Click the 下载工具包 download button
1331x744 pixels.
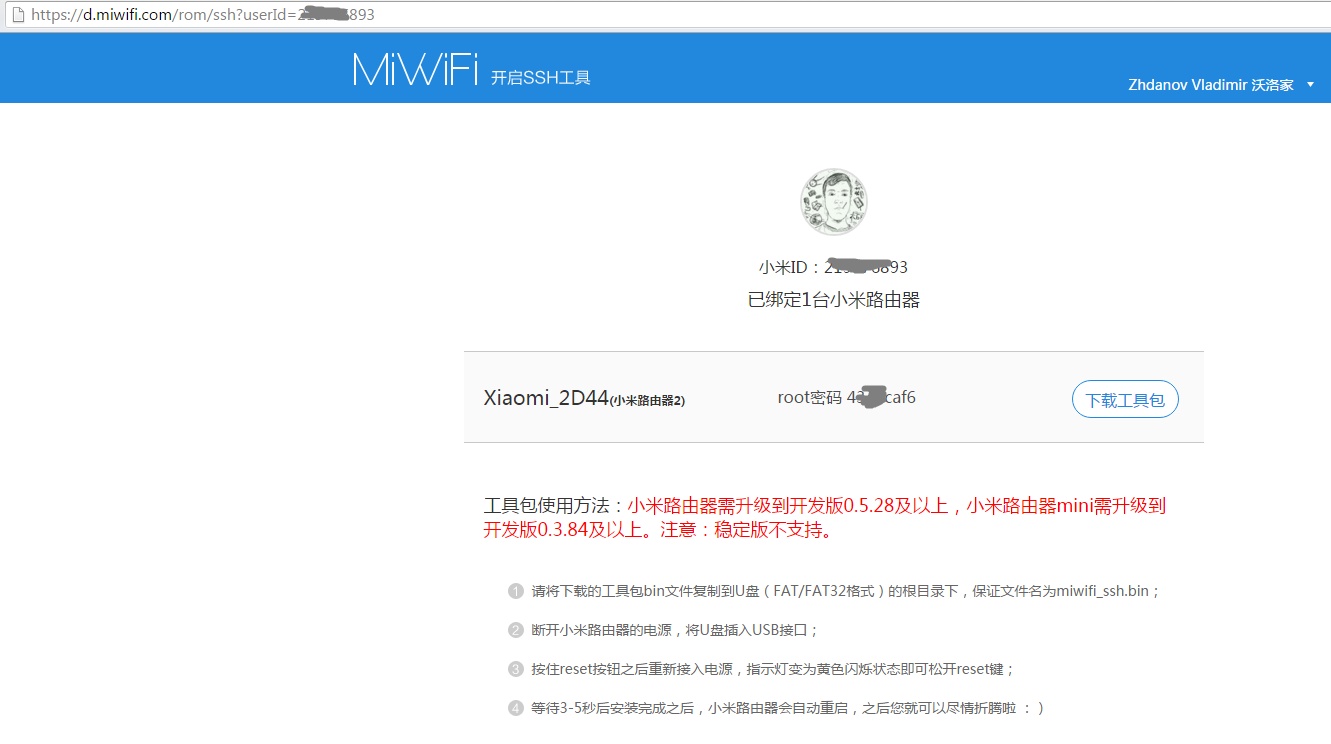1125,399
